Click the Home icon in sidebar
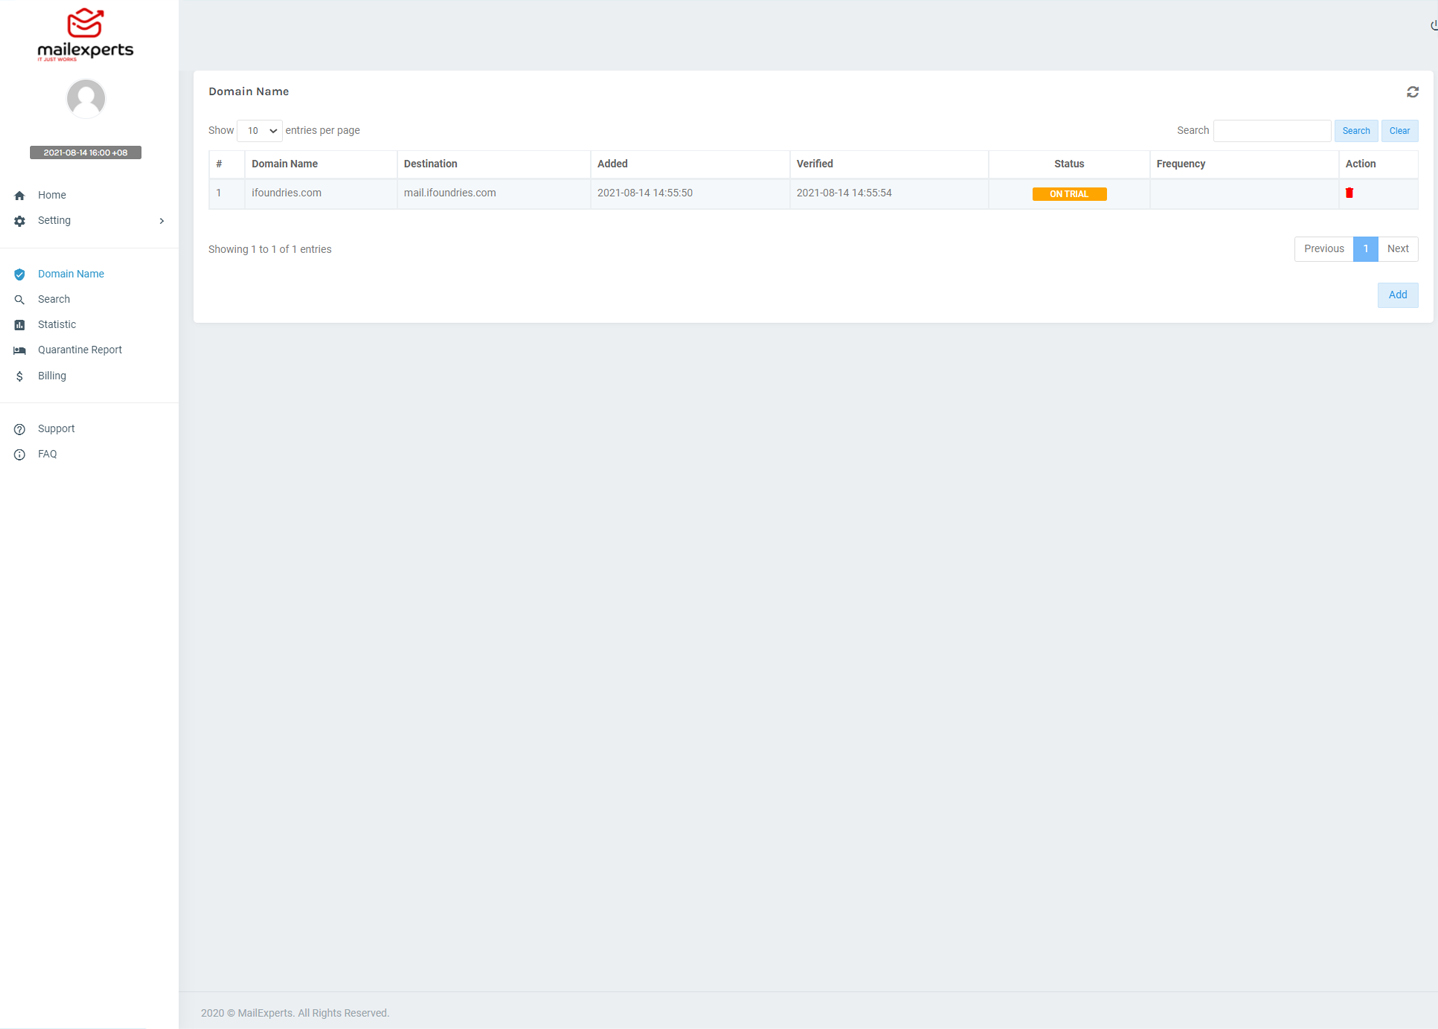Screen dimensions: 1438x1029 (19, 194)
